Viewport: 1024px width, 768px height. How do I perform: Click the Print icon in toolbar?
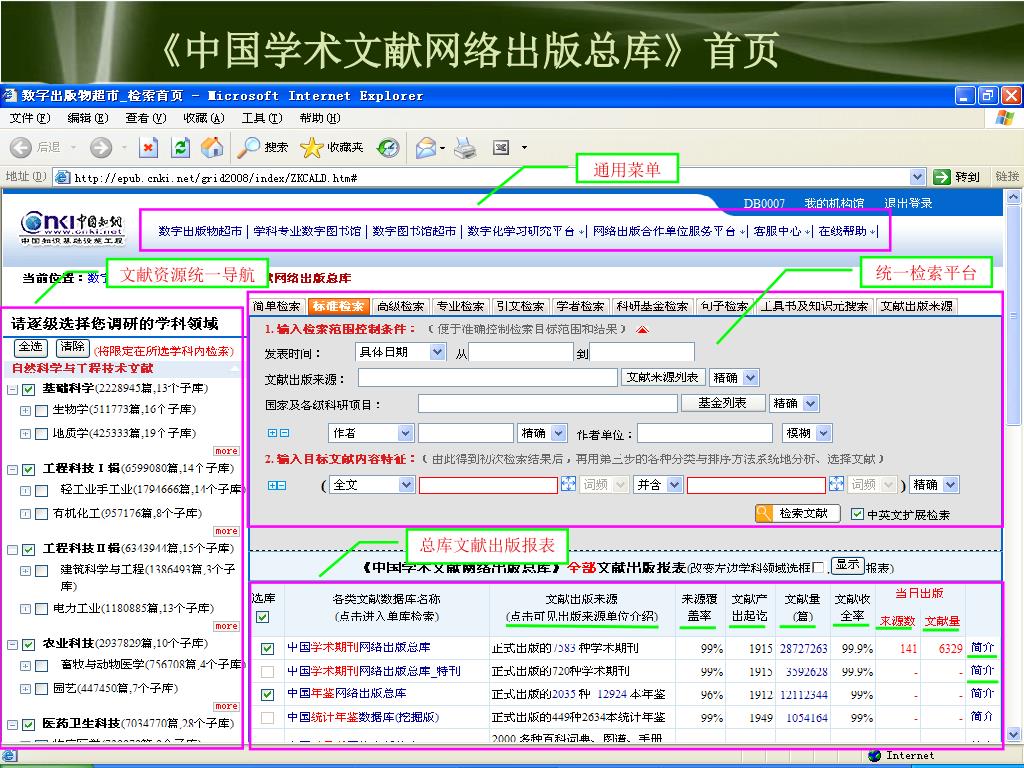click(465, 148)
